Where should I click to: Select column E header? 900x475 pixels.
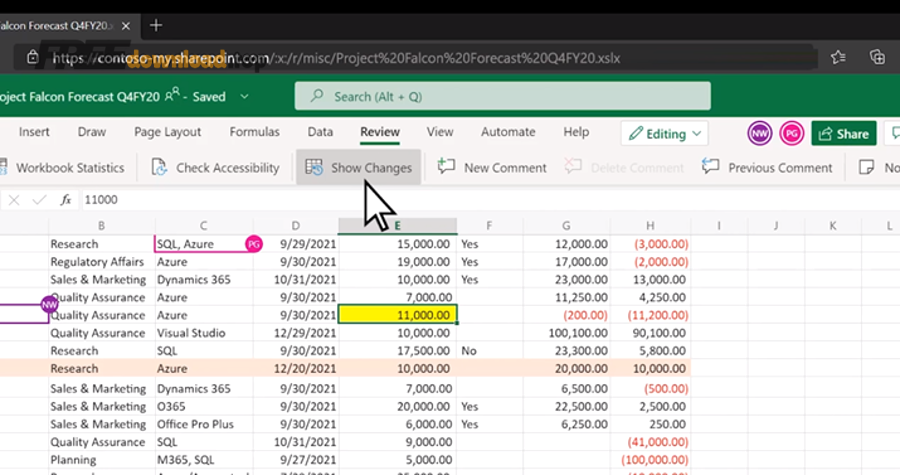397,226
